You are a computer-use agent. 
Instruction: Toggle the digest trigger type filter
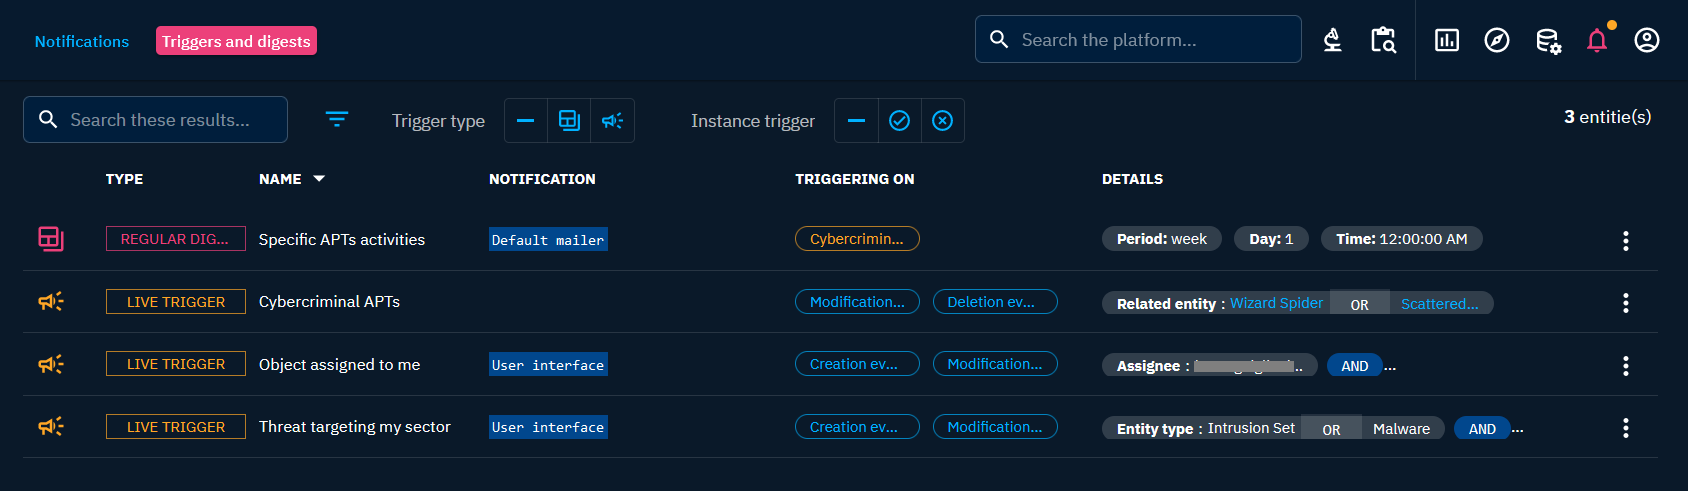click(x=569, y=121)
